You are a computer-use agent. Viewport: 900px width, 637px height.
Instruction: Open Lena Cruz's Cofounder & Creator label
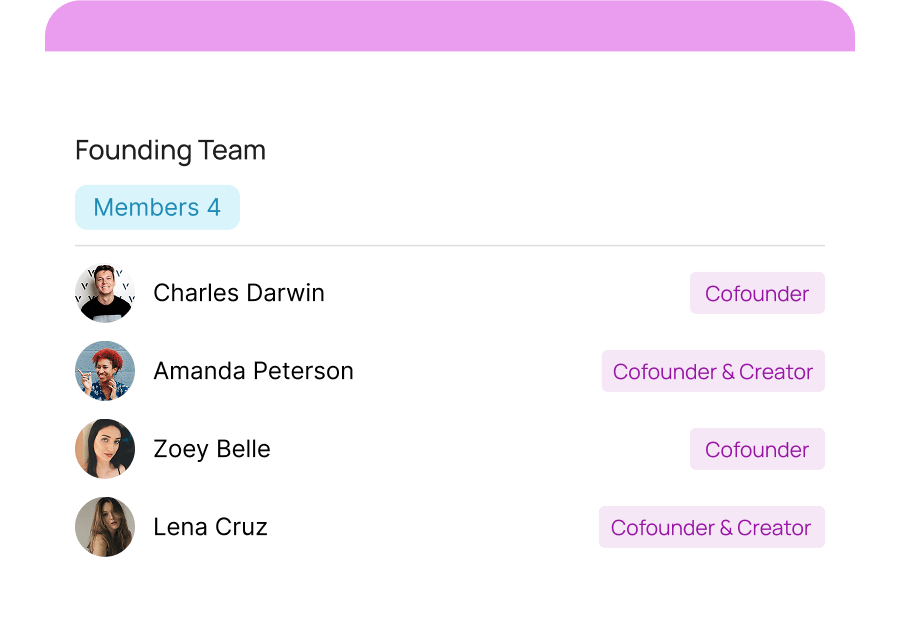click(x=711, y=527)
